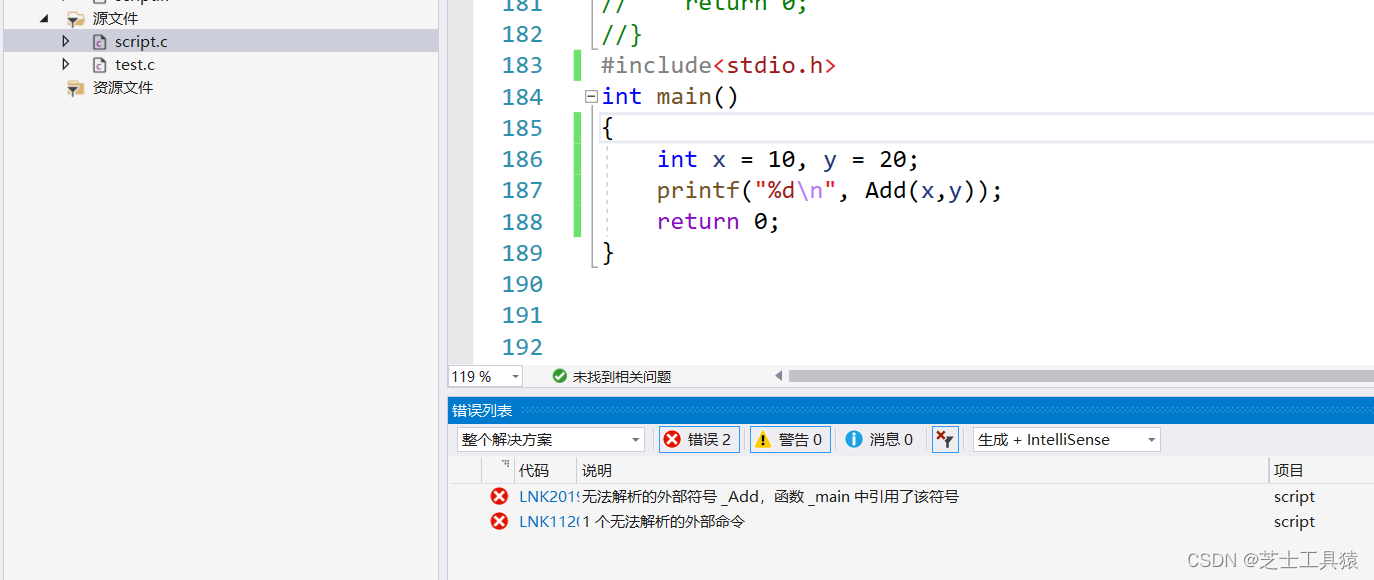Toggle the 警告 0 warnings filter
This screenshot has width=1374, height=580.
(x=790, y=439)
